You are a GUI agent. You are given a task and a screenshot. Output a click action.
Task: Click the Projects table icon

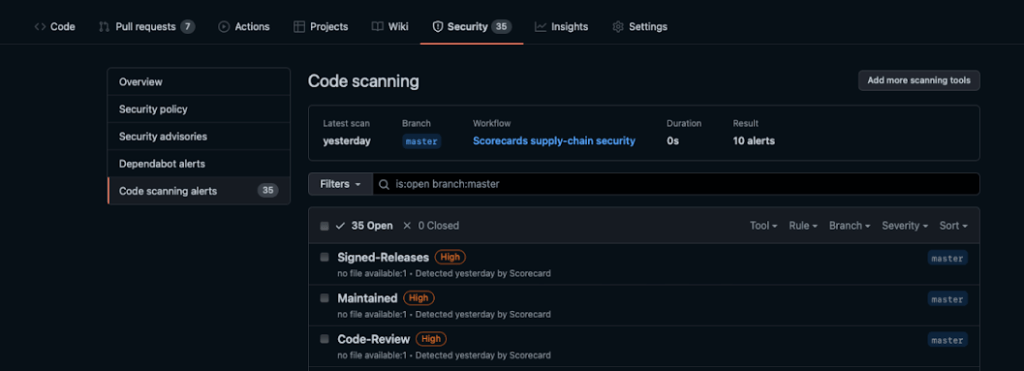299,27
